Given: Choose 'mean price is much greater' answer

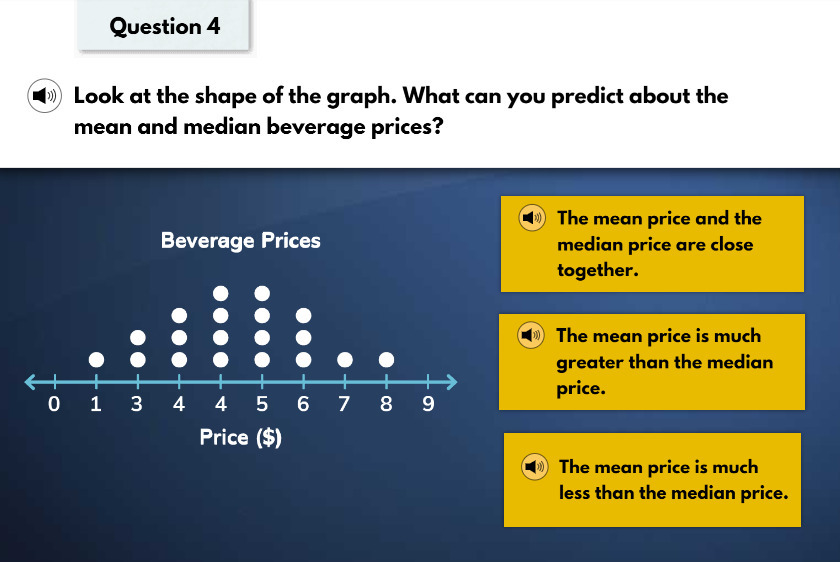Looking at the screenshot, I should (x=651, y=362).
